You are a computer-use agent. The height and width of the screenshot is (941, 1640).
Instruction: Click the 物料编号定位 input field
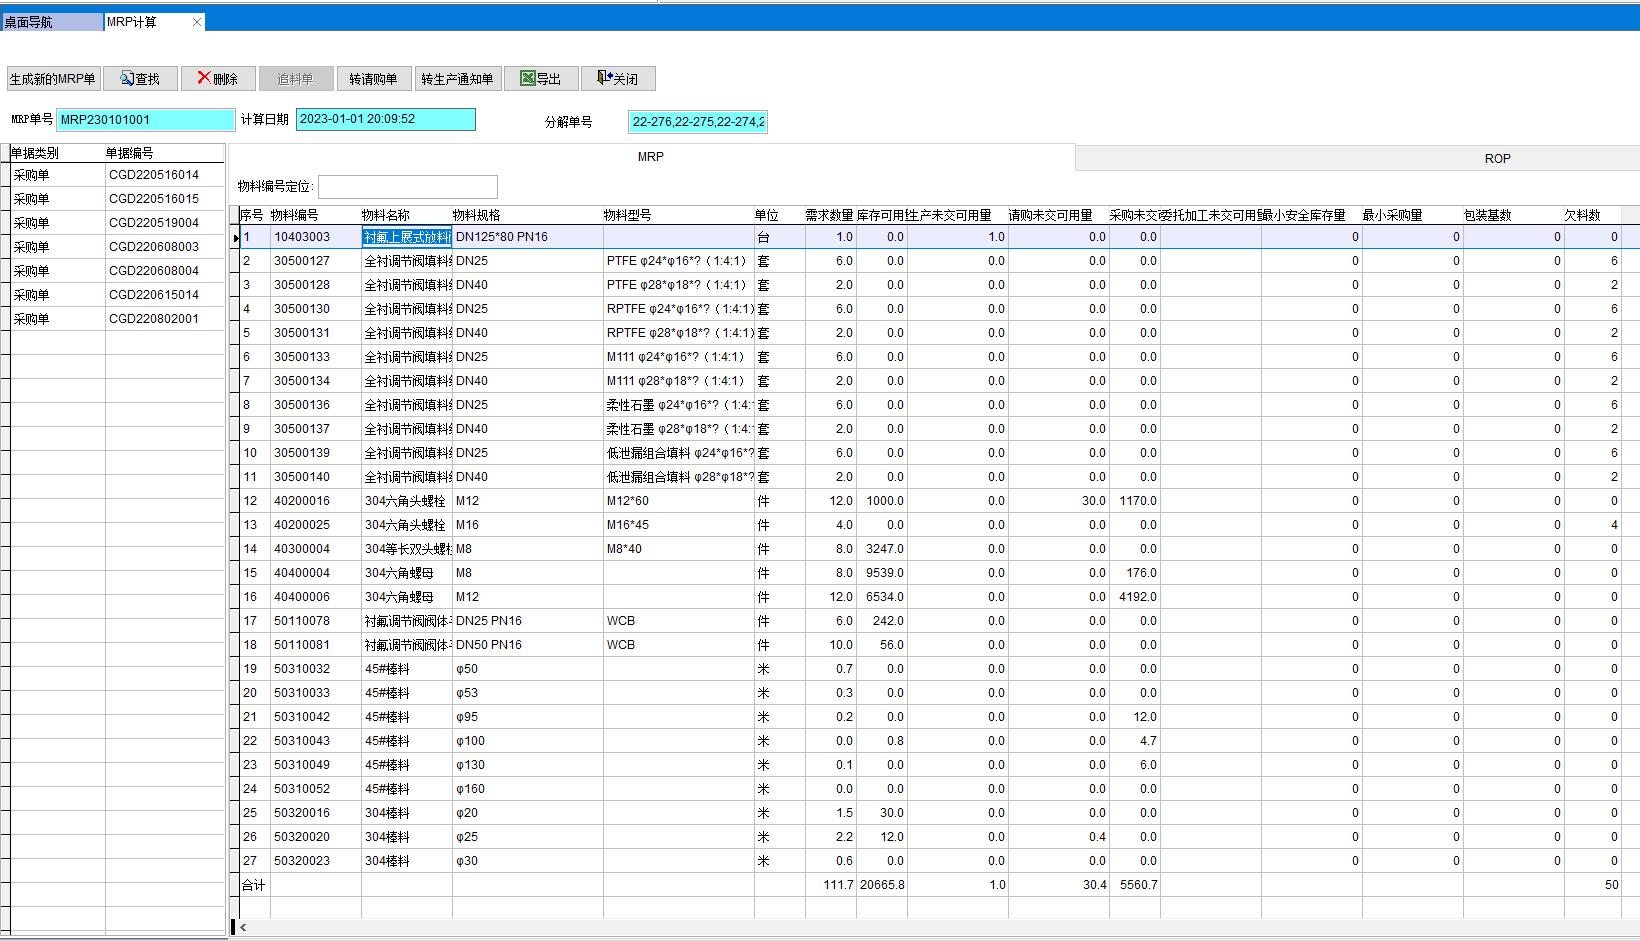407,187
